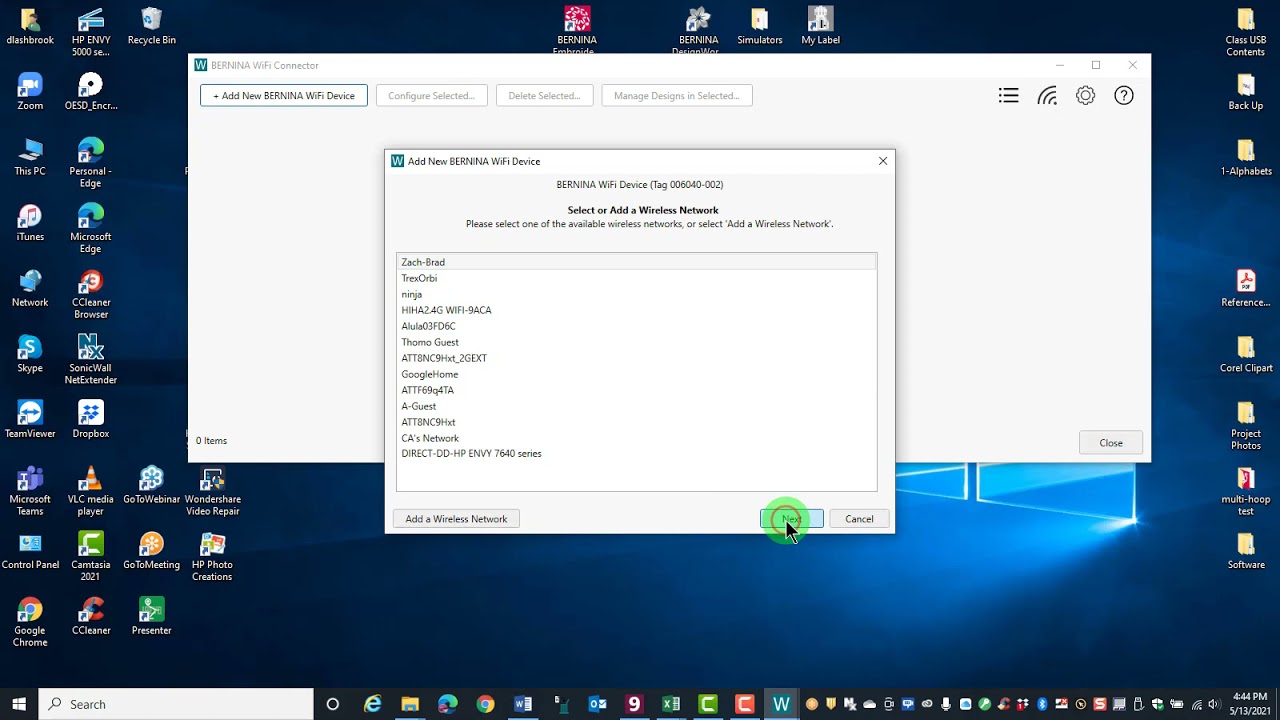Open settings gear in BERNINA WiFi Connector

1085,96
